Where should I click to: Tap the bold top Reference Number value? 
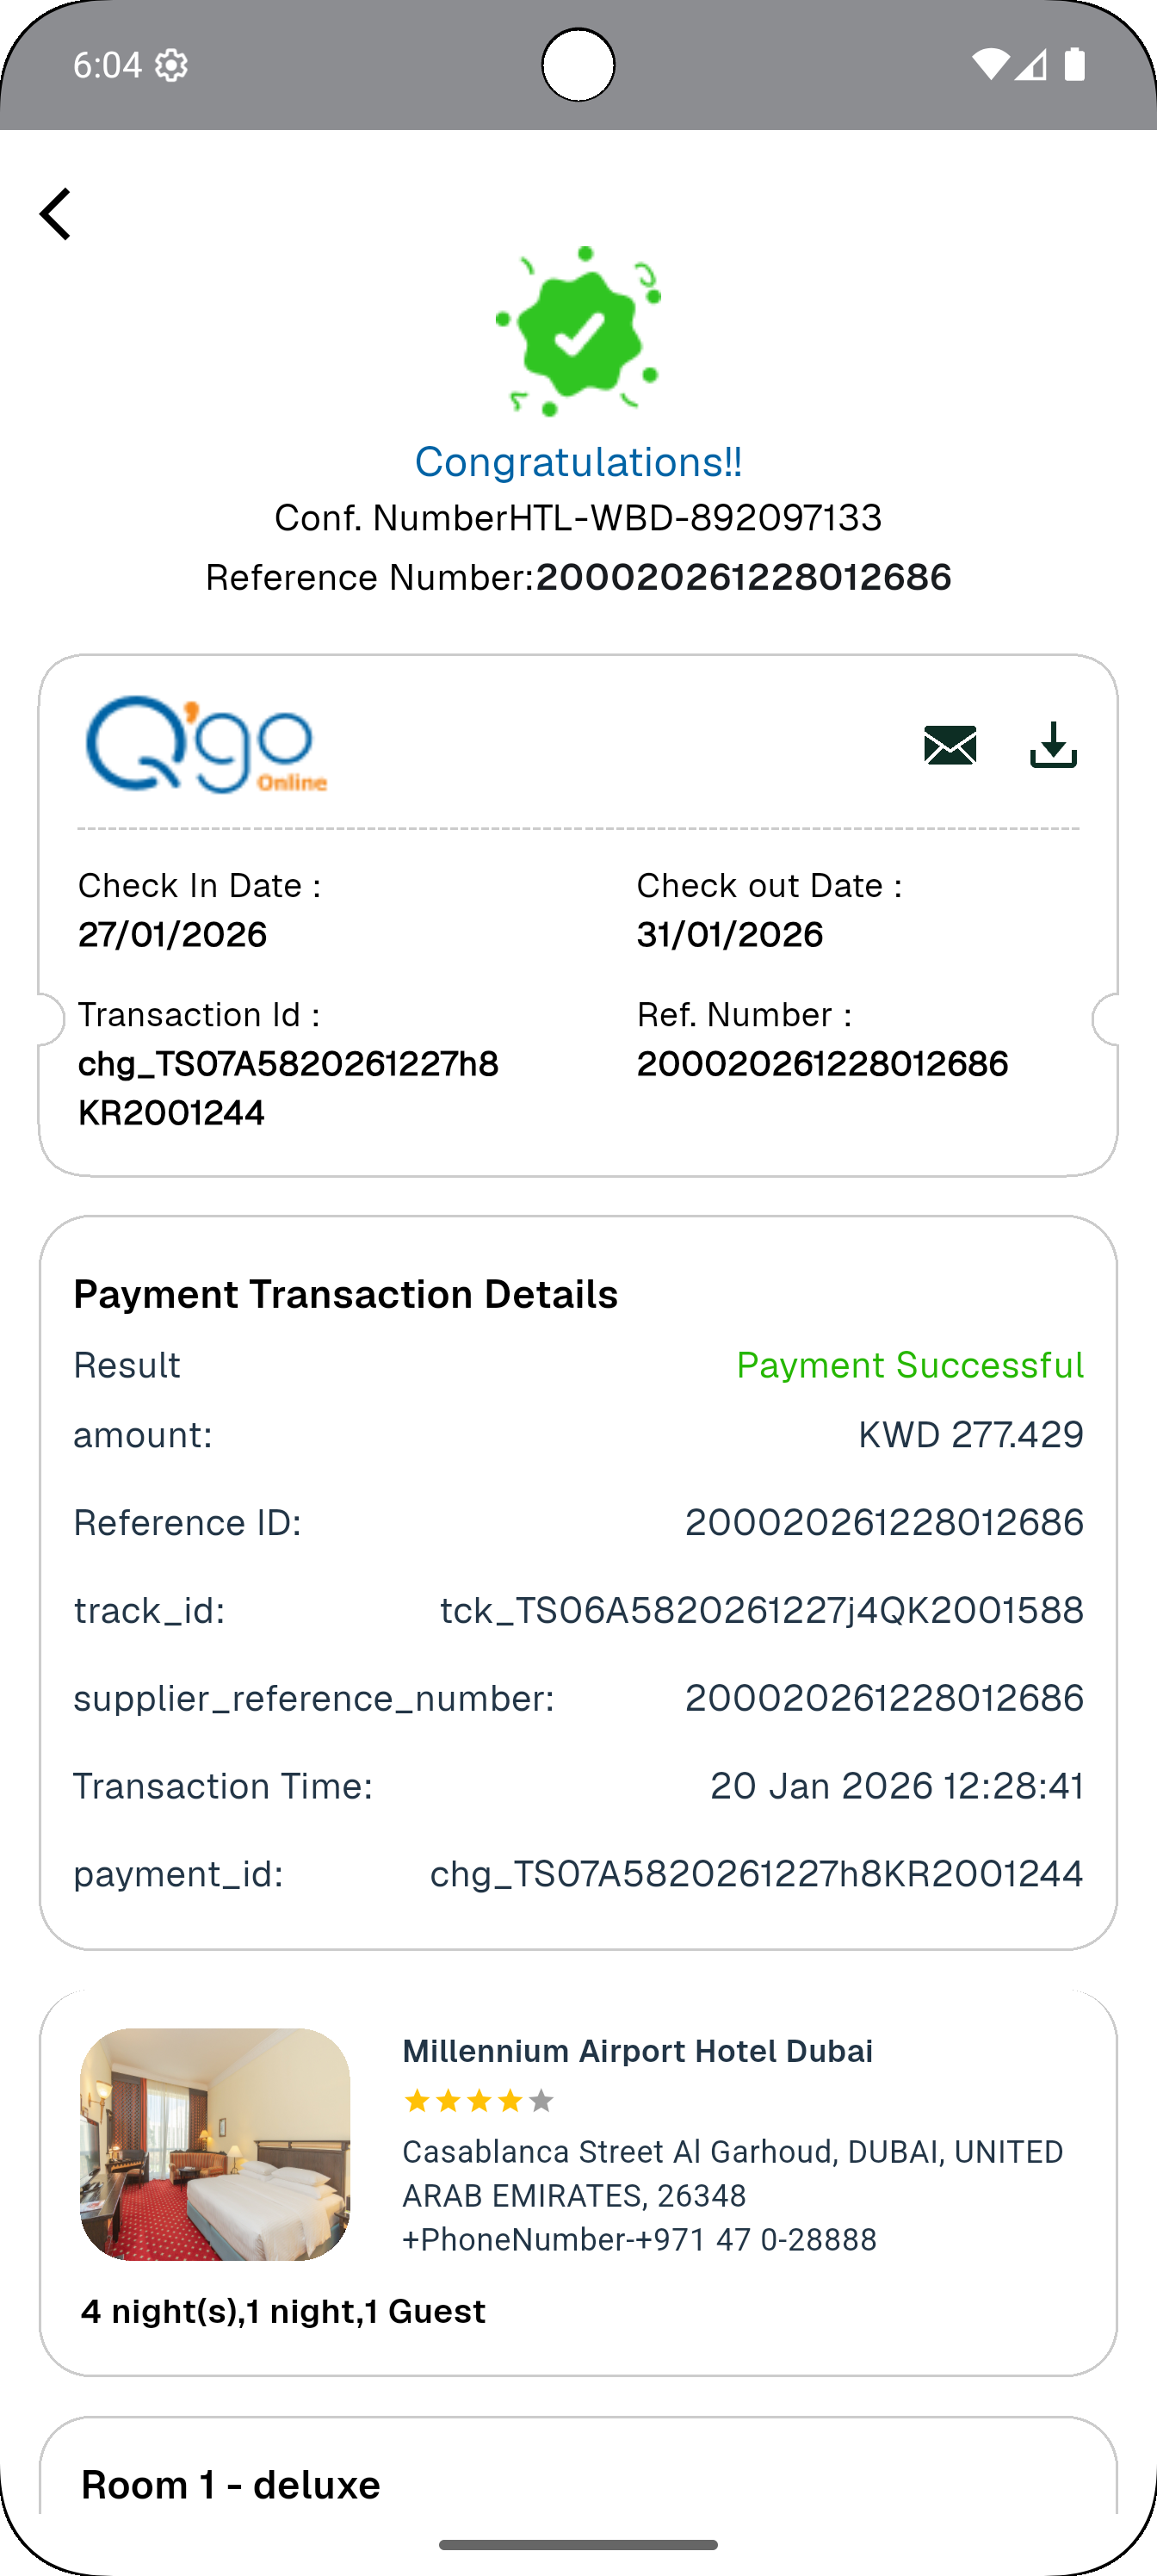[x=743, y=577]
